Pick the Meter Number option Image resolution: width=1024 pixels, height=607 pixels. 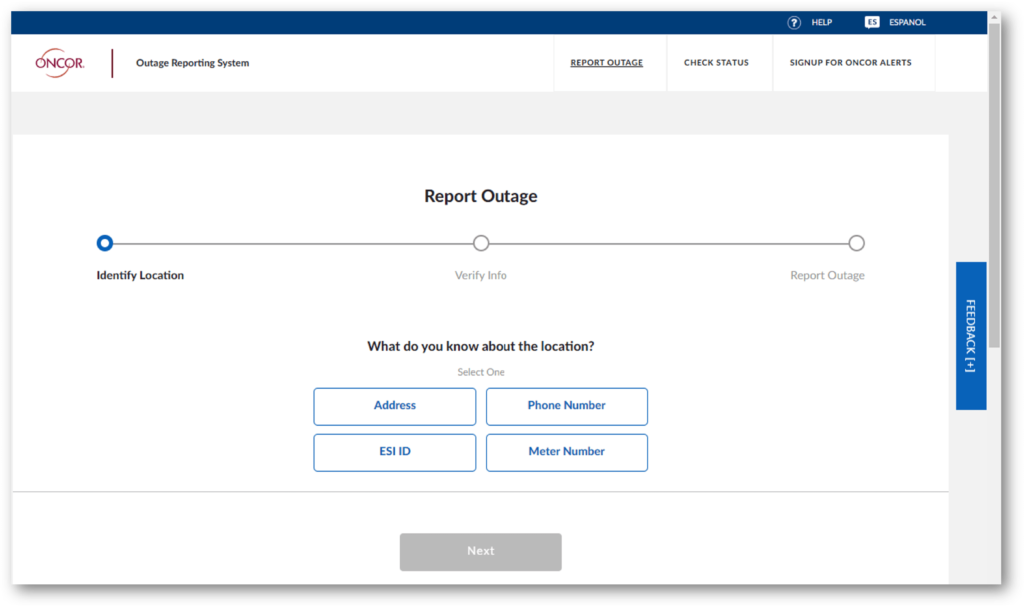[x=567, y=452]
